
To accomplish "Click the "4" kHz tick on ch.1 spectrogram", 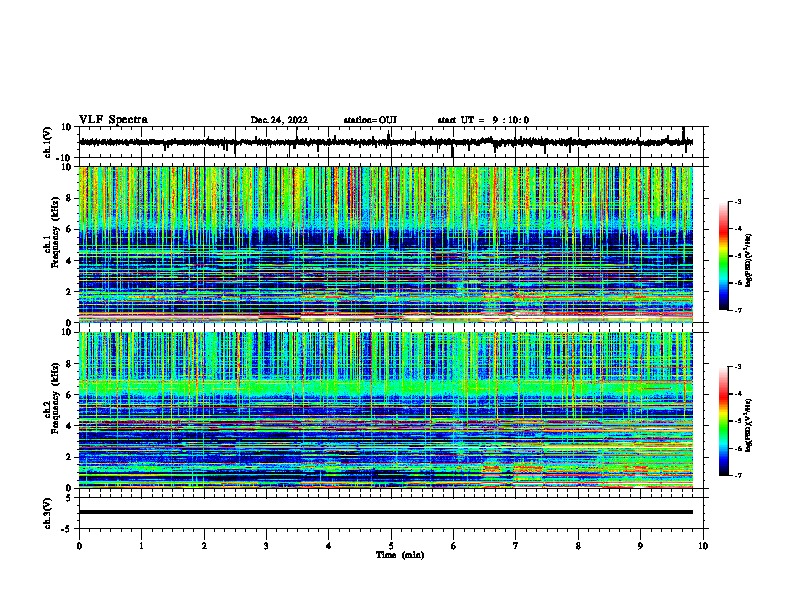I will point(70,261).
